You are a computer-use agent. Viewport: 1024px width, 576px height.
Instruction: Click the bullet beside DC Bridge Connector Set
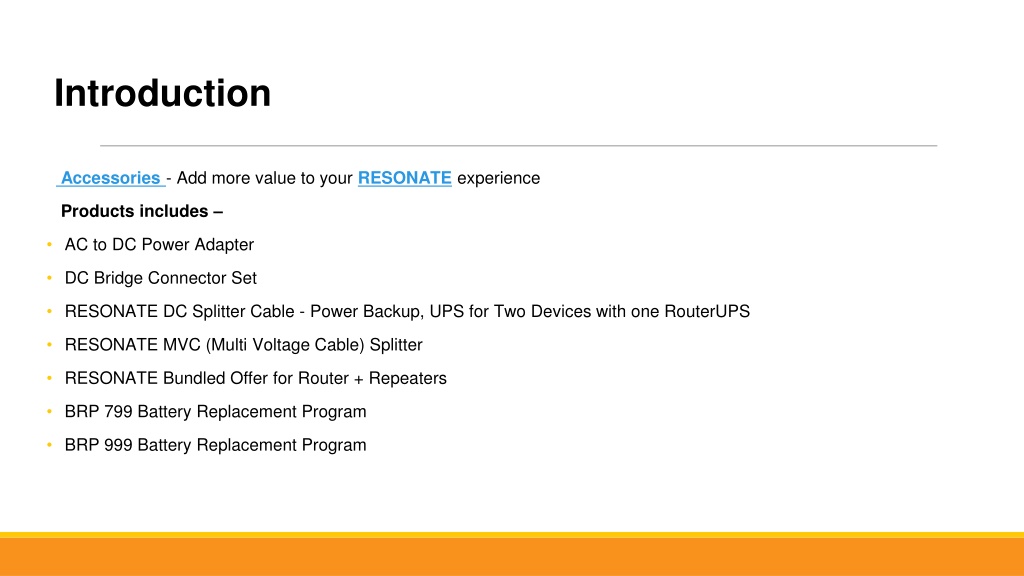[x=50, y=278]
